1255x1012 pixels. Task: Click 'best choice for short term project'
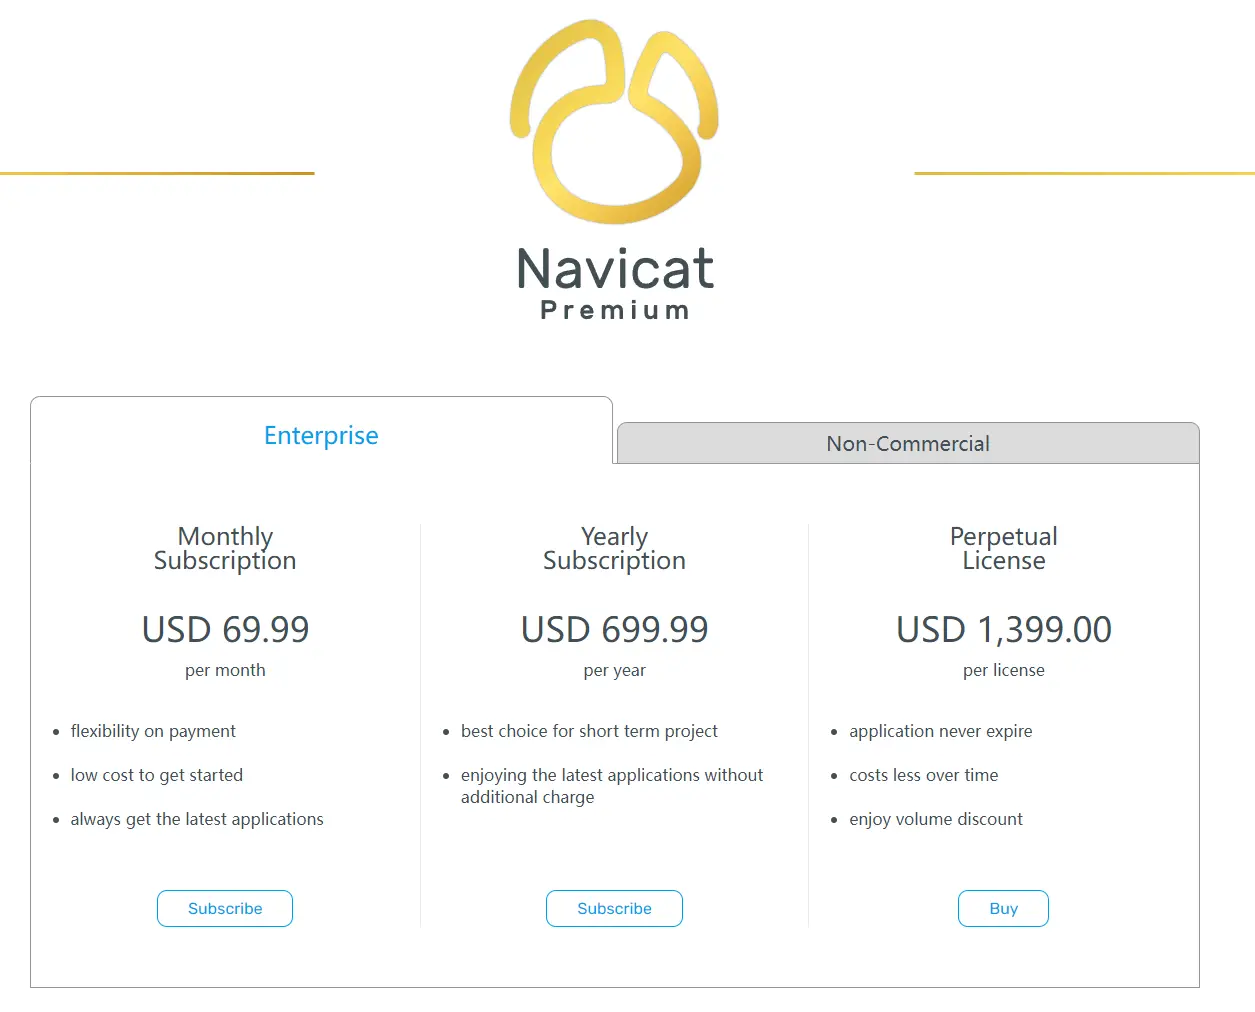[589, 731]
